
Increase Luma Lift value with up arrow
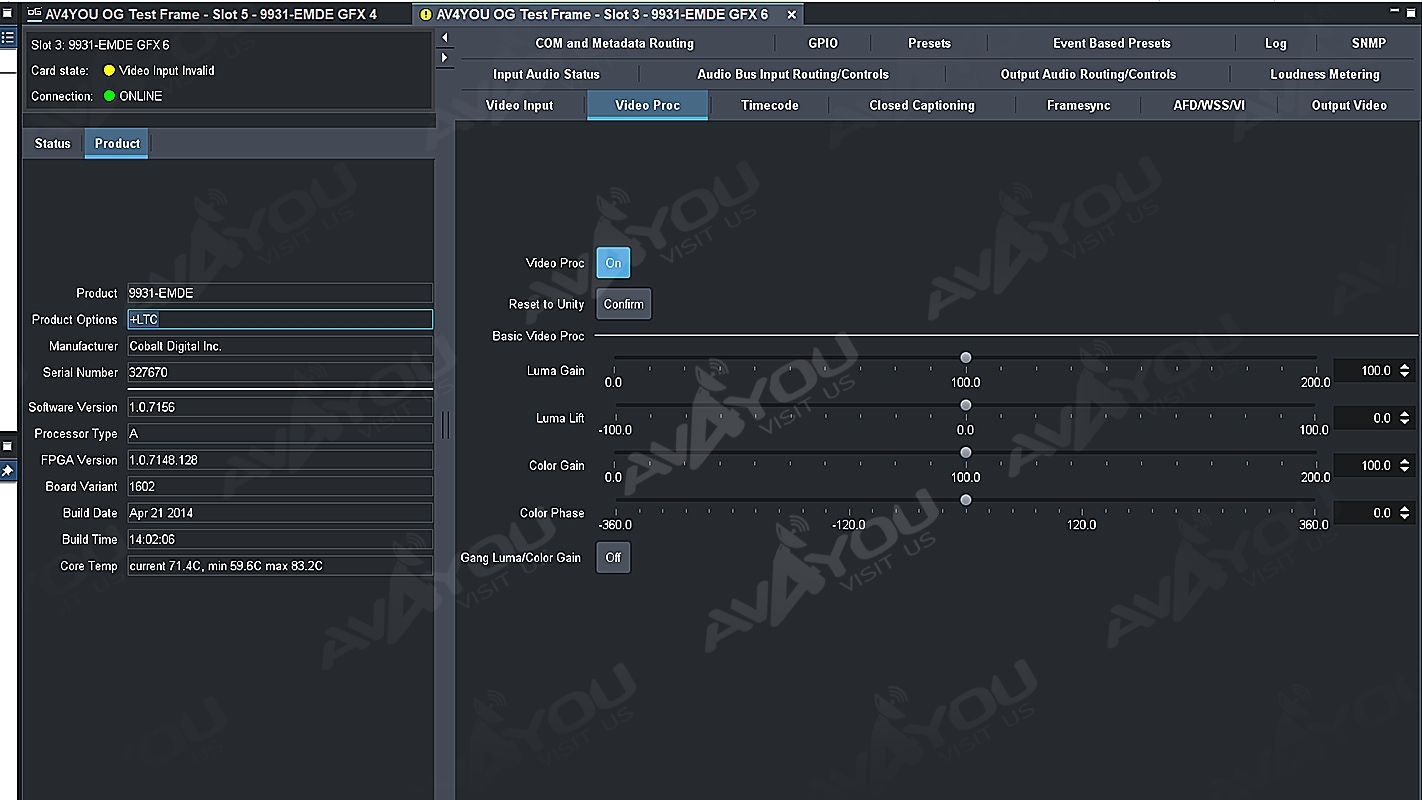tap(1405, 414)
